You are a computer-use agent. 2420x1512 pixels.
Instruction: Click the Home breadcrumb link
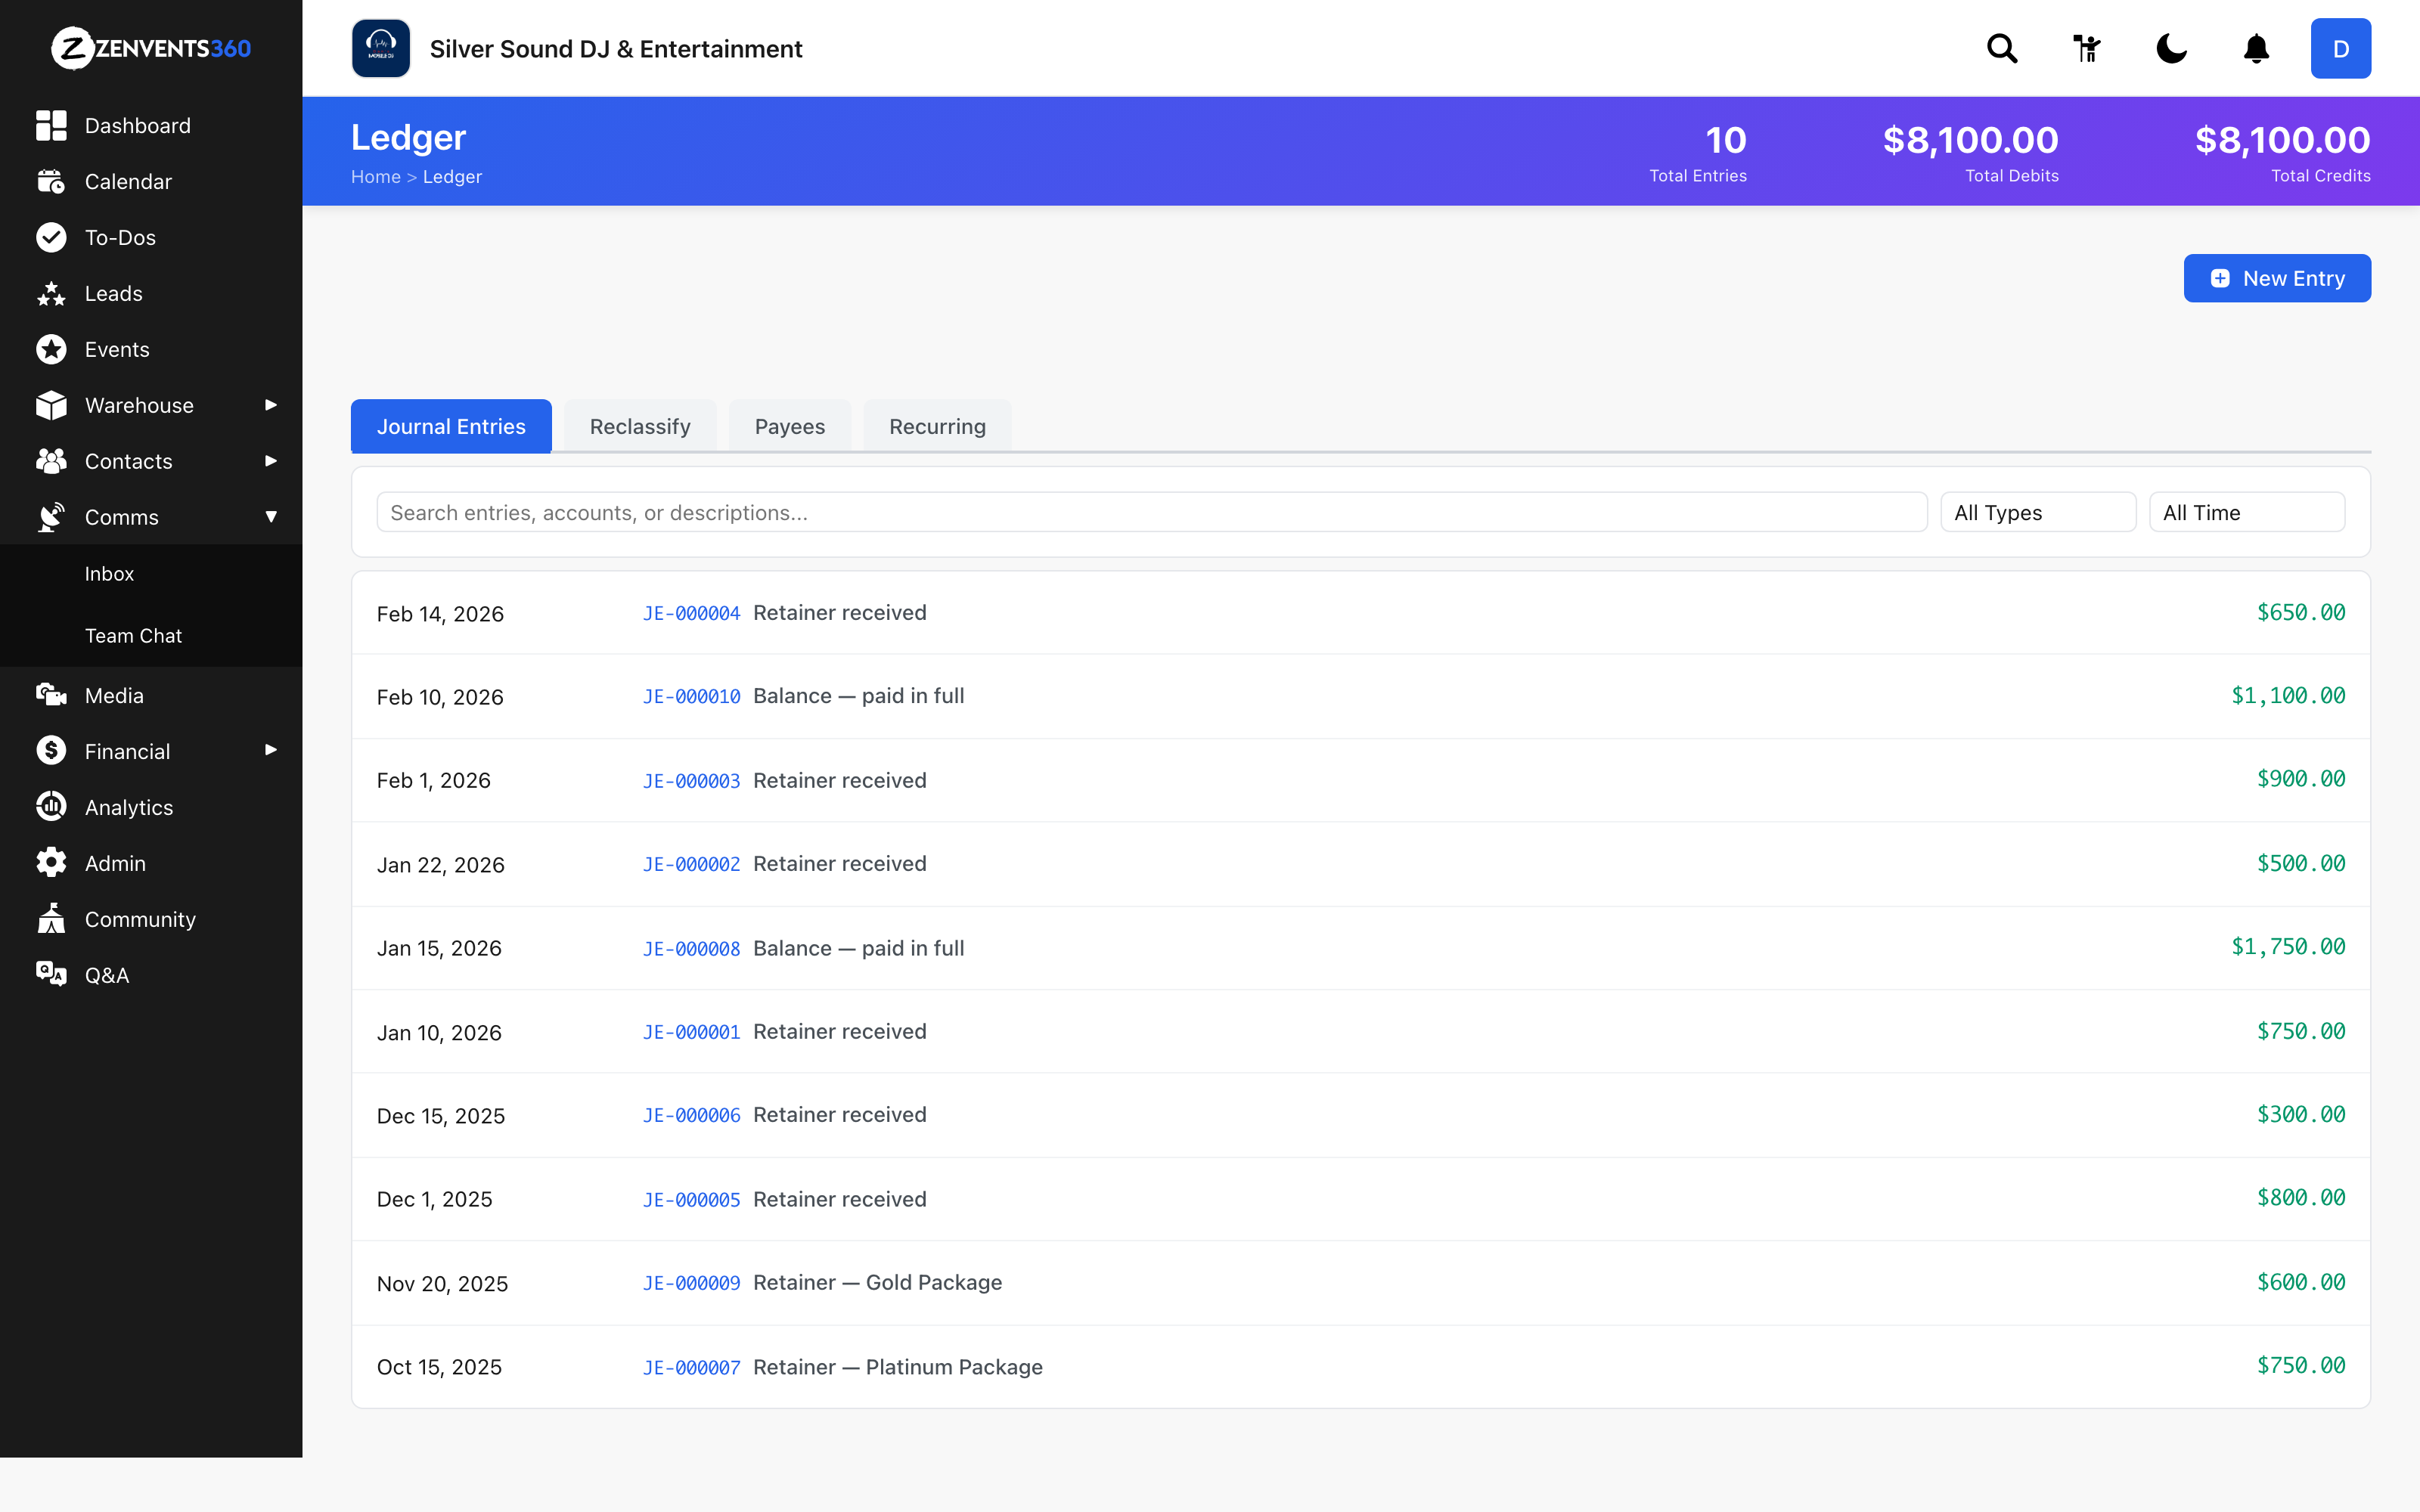375,176
